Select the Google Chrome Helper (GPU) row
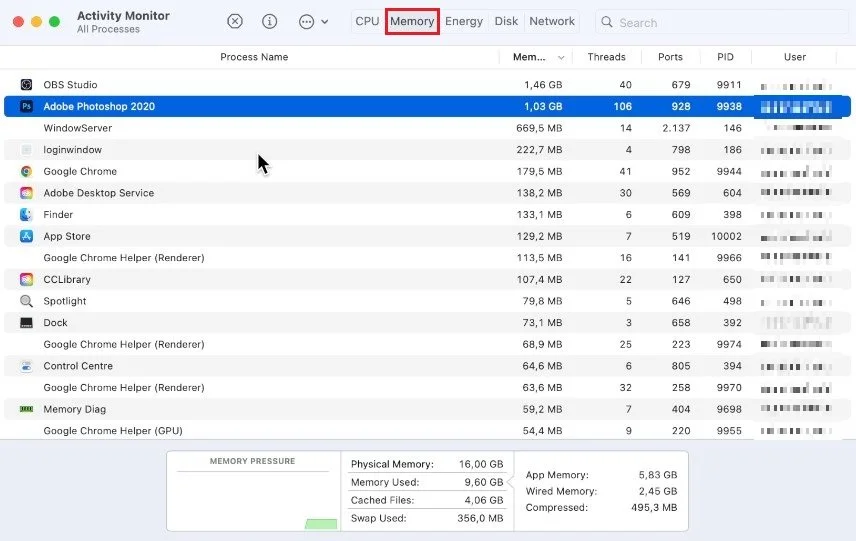 (x=427, y=431)
